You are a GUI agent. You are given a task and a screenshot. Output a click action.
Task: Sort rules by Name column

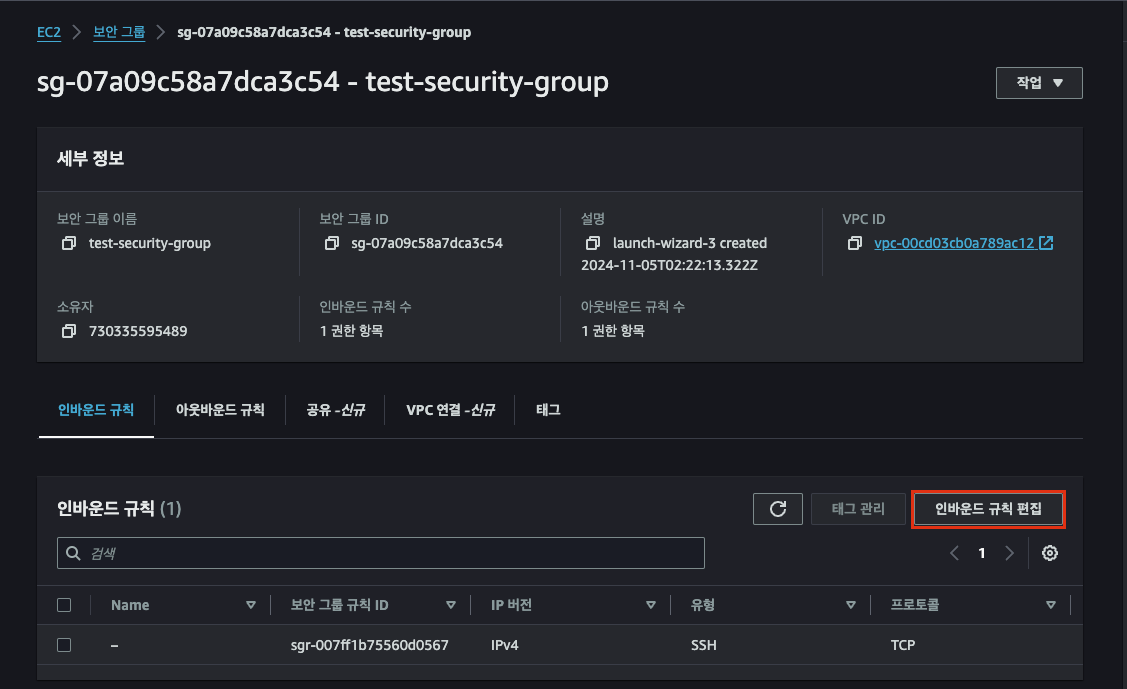250,605
